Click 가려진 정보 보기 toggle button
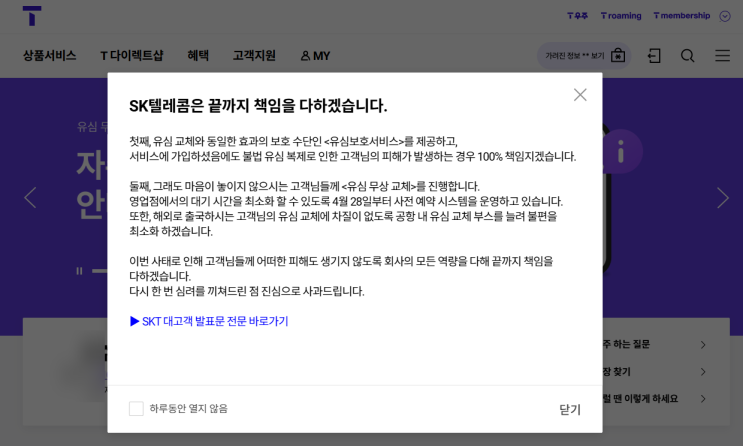Image resolution: width=743 pixels, height=446 pixels. click(x=584, y=56)
